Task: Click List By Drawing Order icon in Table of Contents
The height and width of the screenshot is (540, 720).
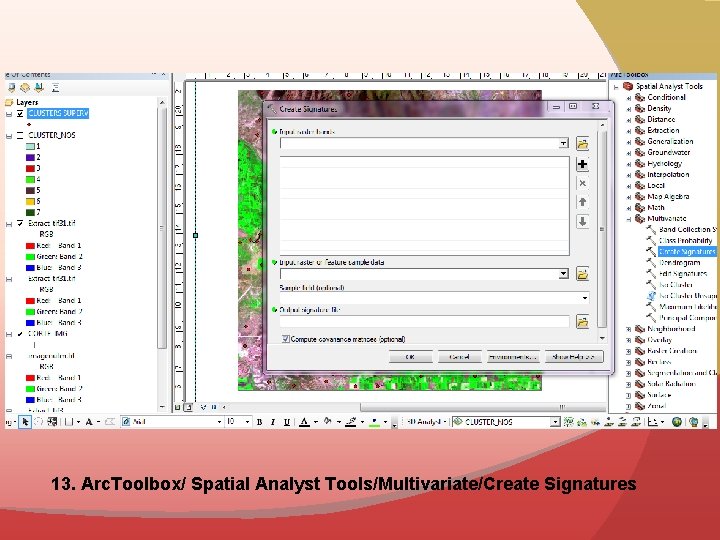Action: 11,87
